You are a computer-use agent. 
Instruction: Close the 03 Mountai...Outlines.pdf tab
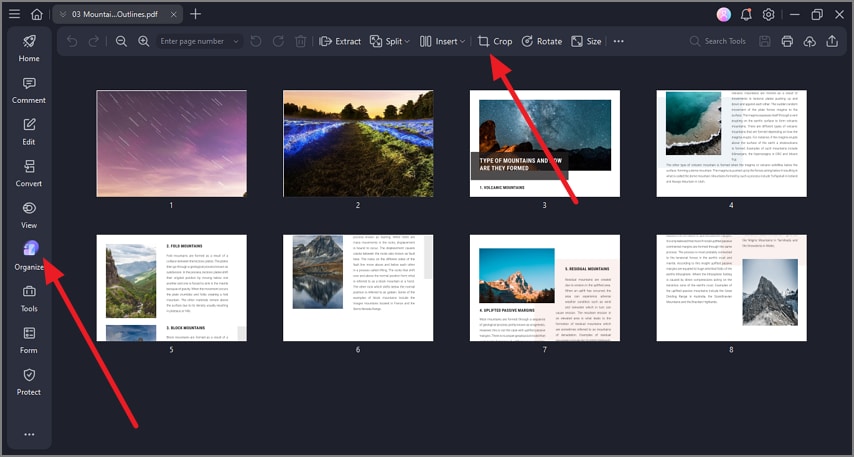tap(173, 14)
